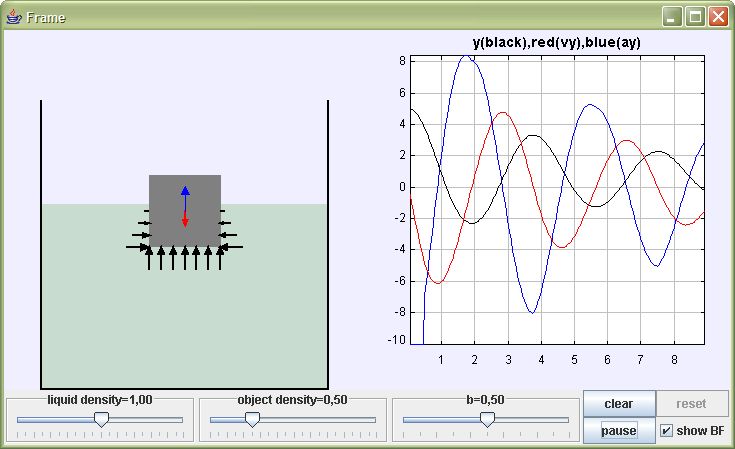
Task: Maximize the Frame window
Action: pos(695,17)
